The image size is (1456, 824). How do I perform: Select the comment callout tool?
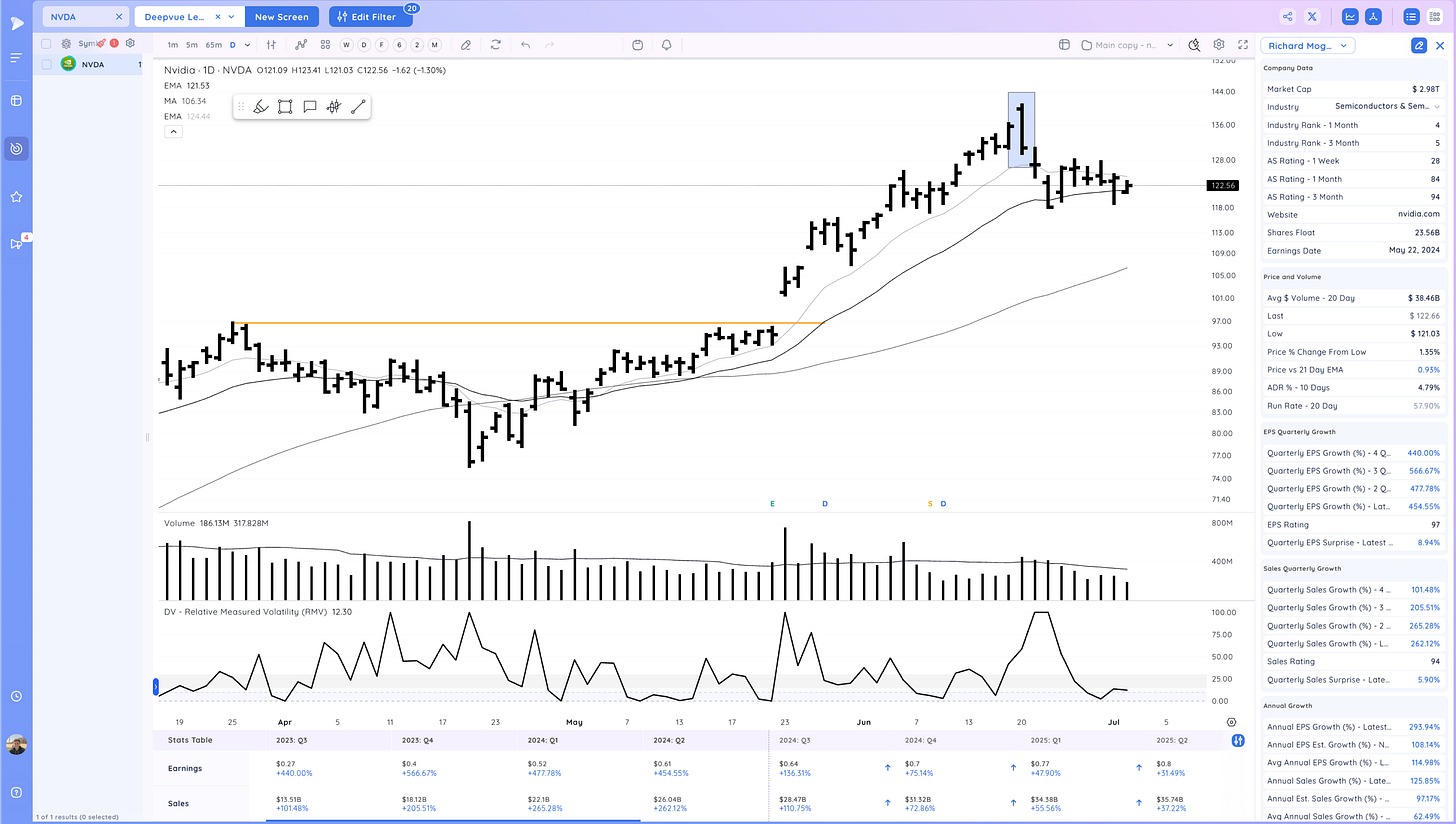[310, 106]
